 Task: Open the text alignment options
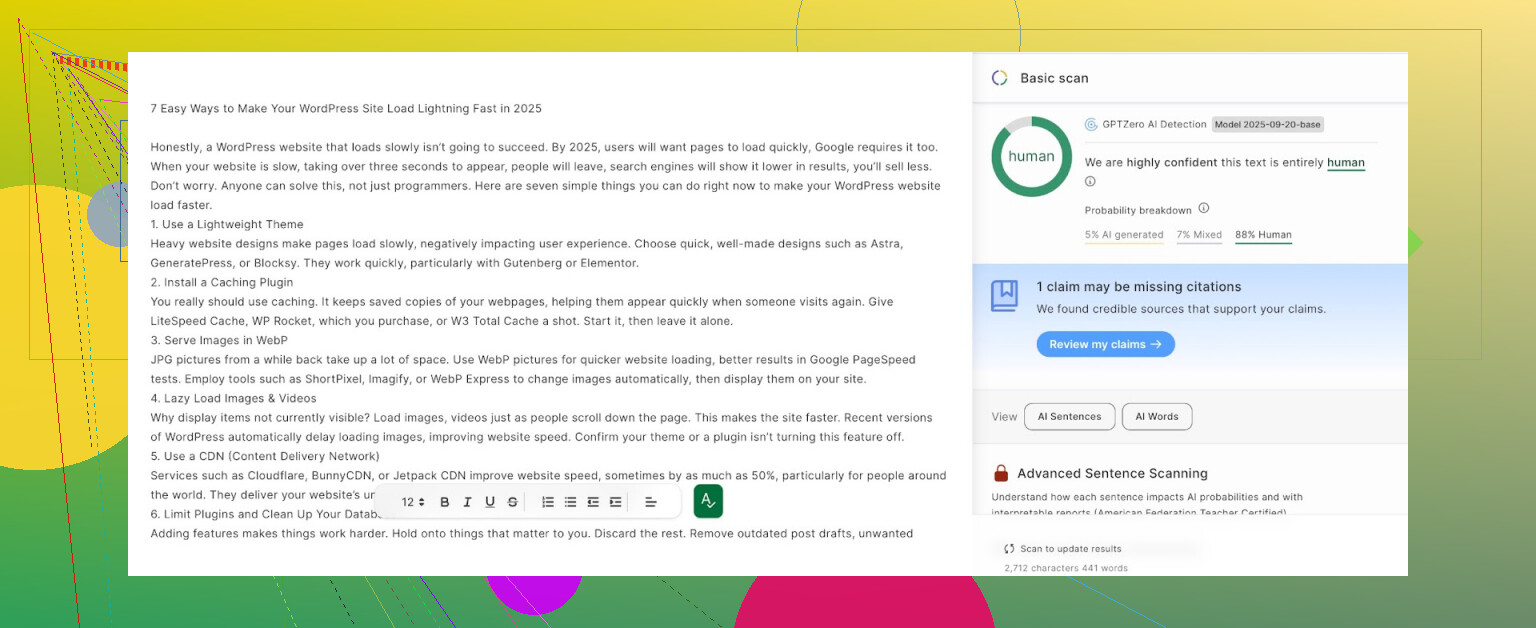point(650,502)
